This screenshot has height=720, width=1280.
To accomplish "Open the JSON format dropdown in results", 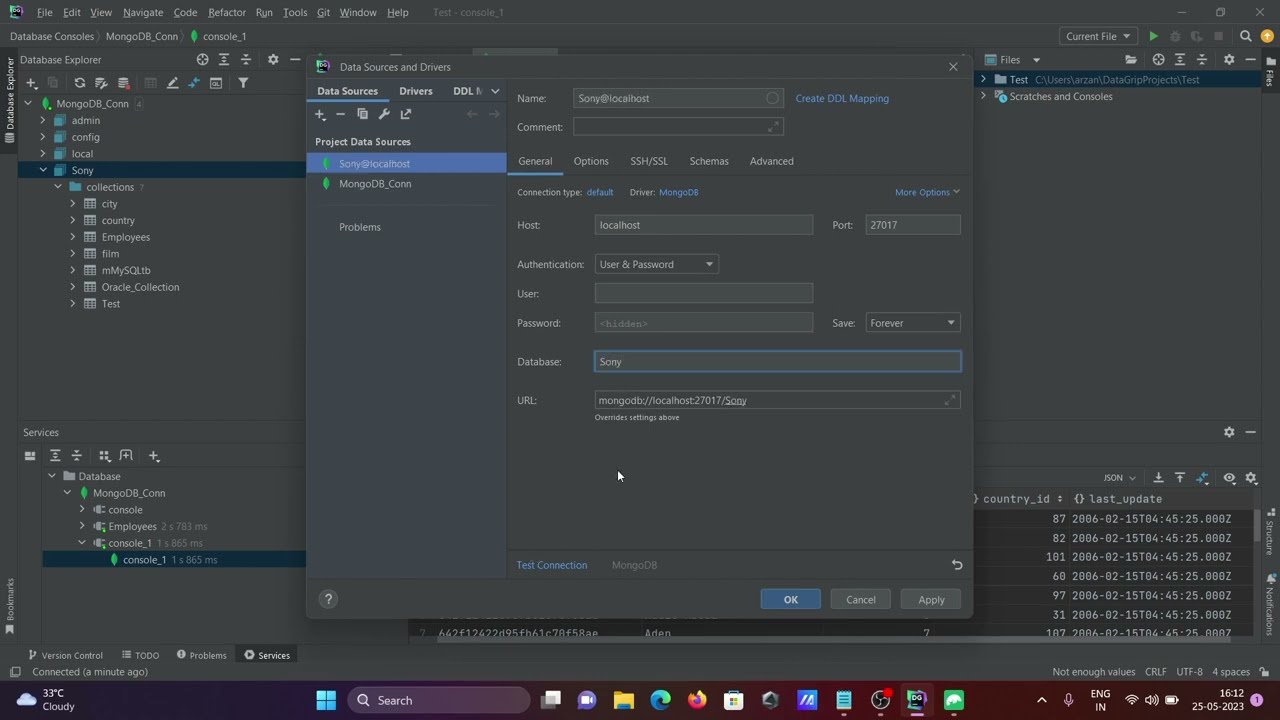I will coord(1120,478).
